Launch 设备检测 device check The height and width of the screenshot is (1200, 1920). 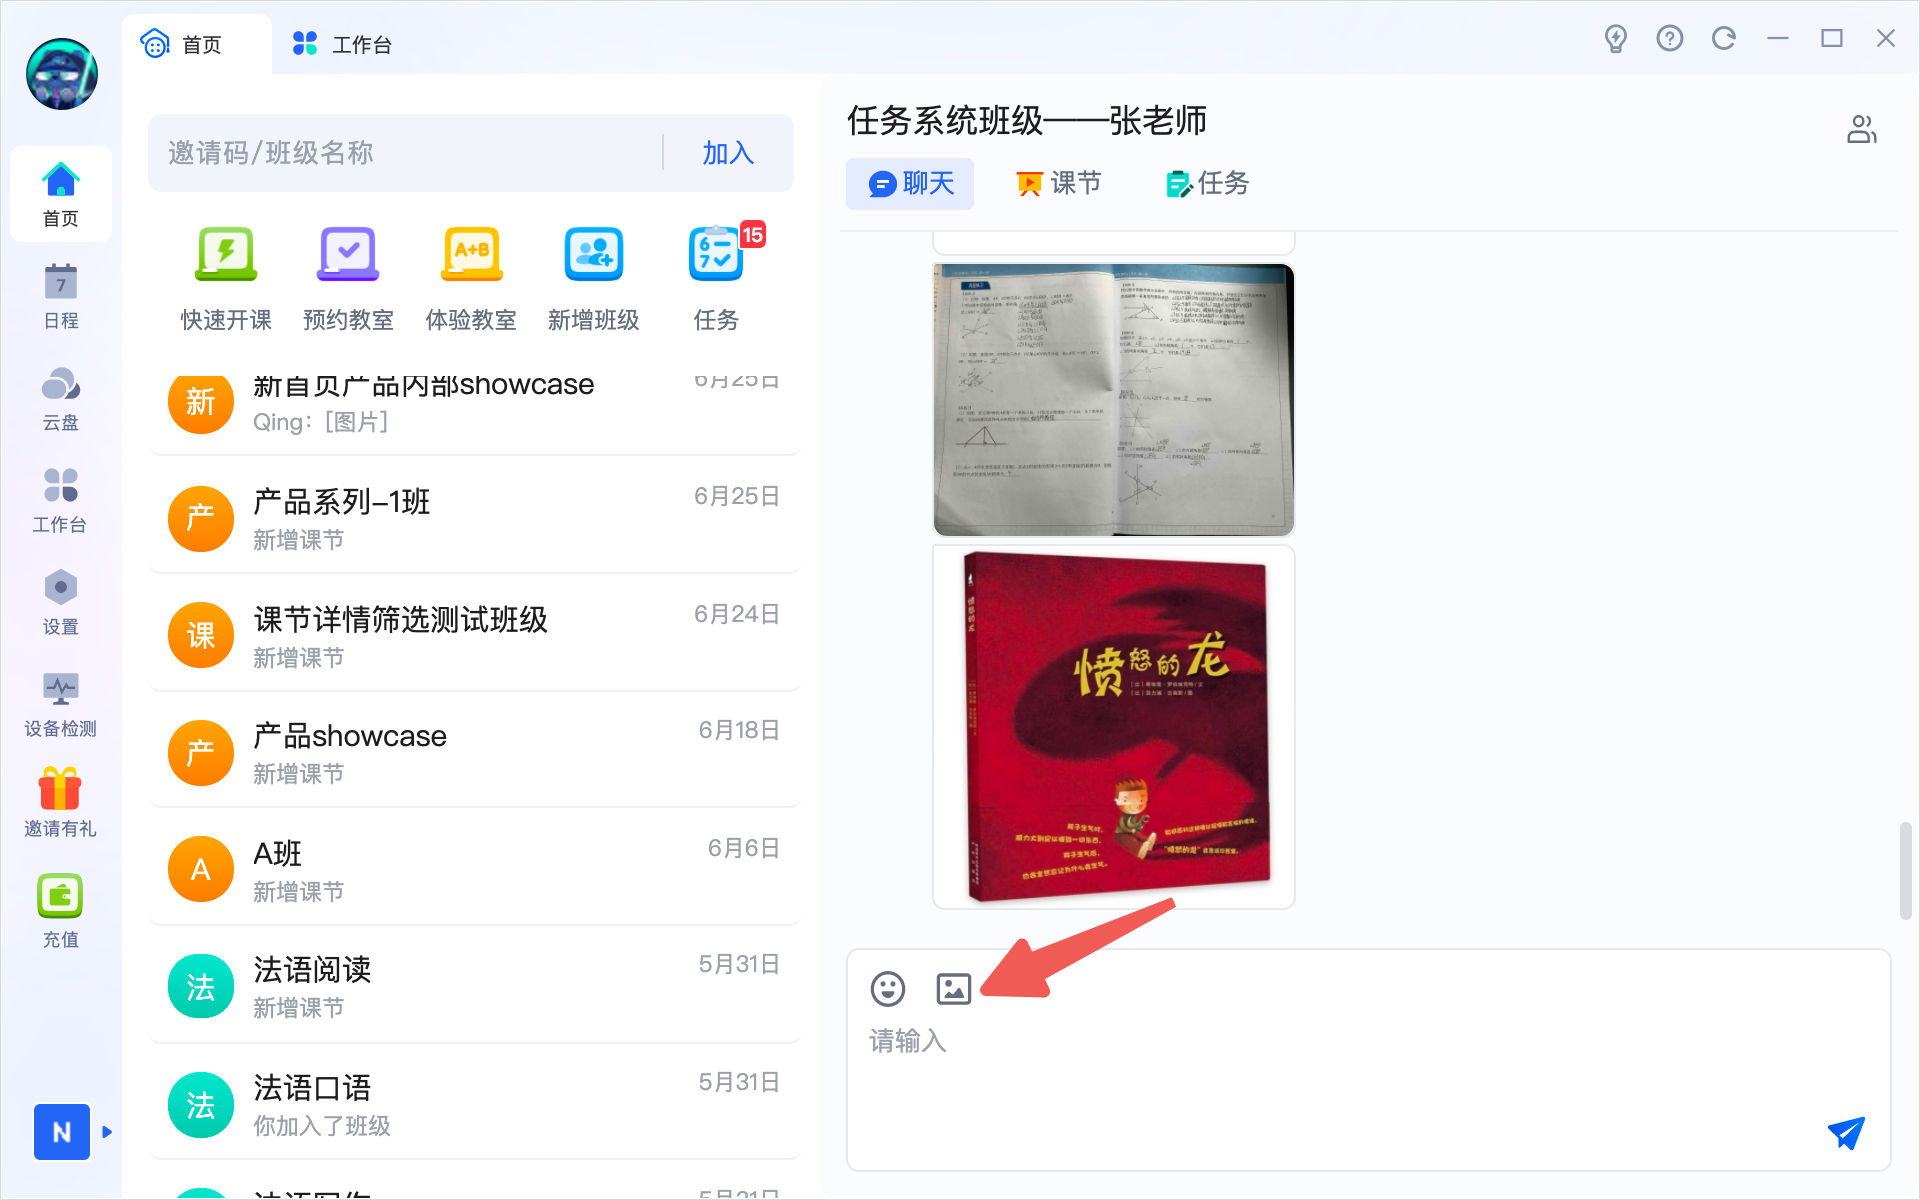click(61, 705)
